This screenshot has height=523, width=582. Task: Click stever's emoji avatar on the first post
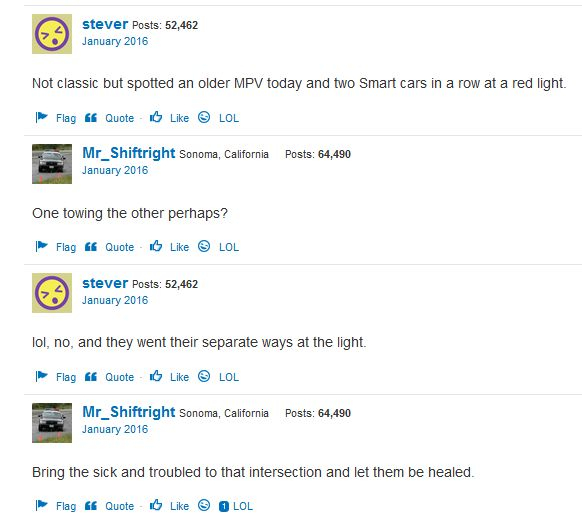point(52,34)
